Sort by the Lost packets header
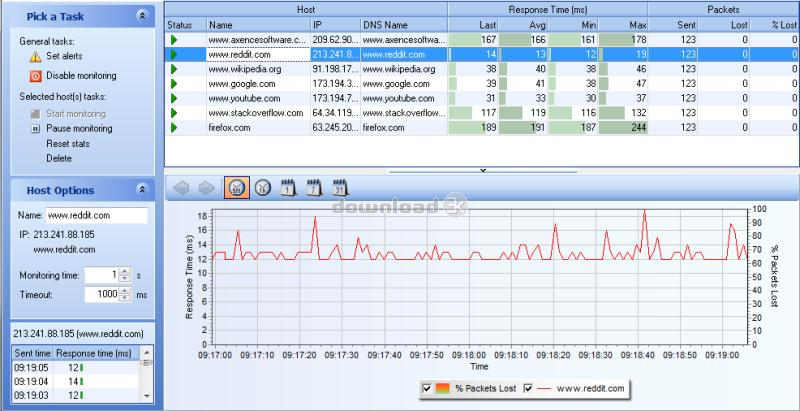Image resolution: width=800 pixels, height=411 pixels. click(723, 25)
